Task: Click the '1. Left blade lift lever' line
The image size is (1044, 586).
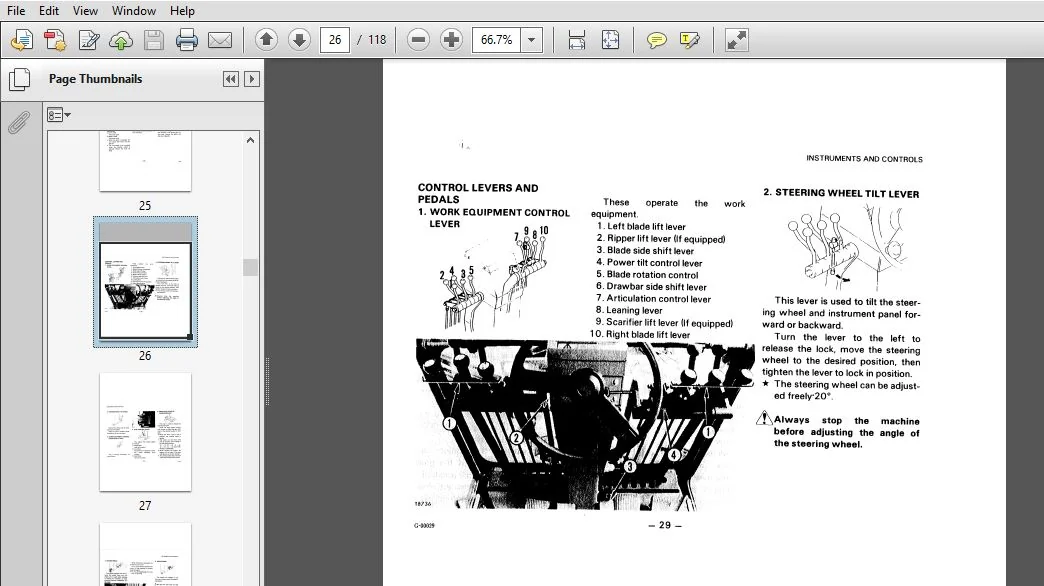Action: [641, 226]
